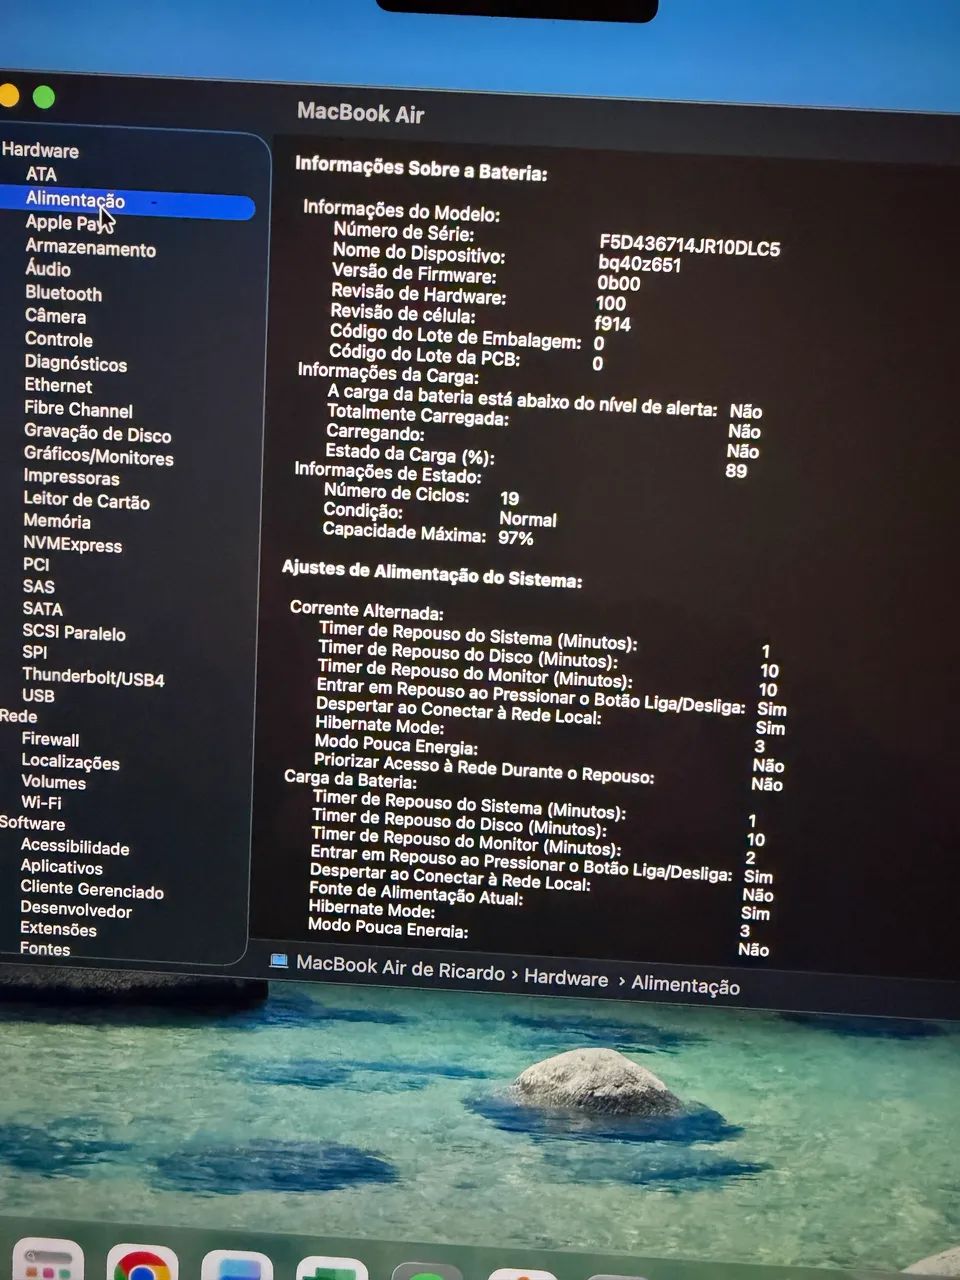Select Extensões under Software
The width and height of the screenshot is (960, 1280).
click(x=58, y=930)
